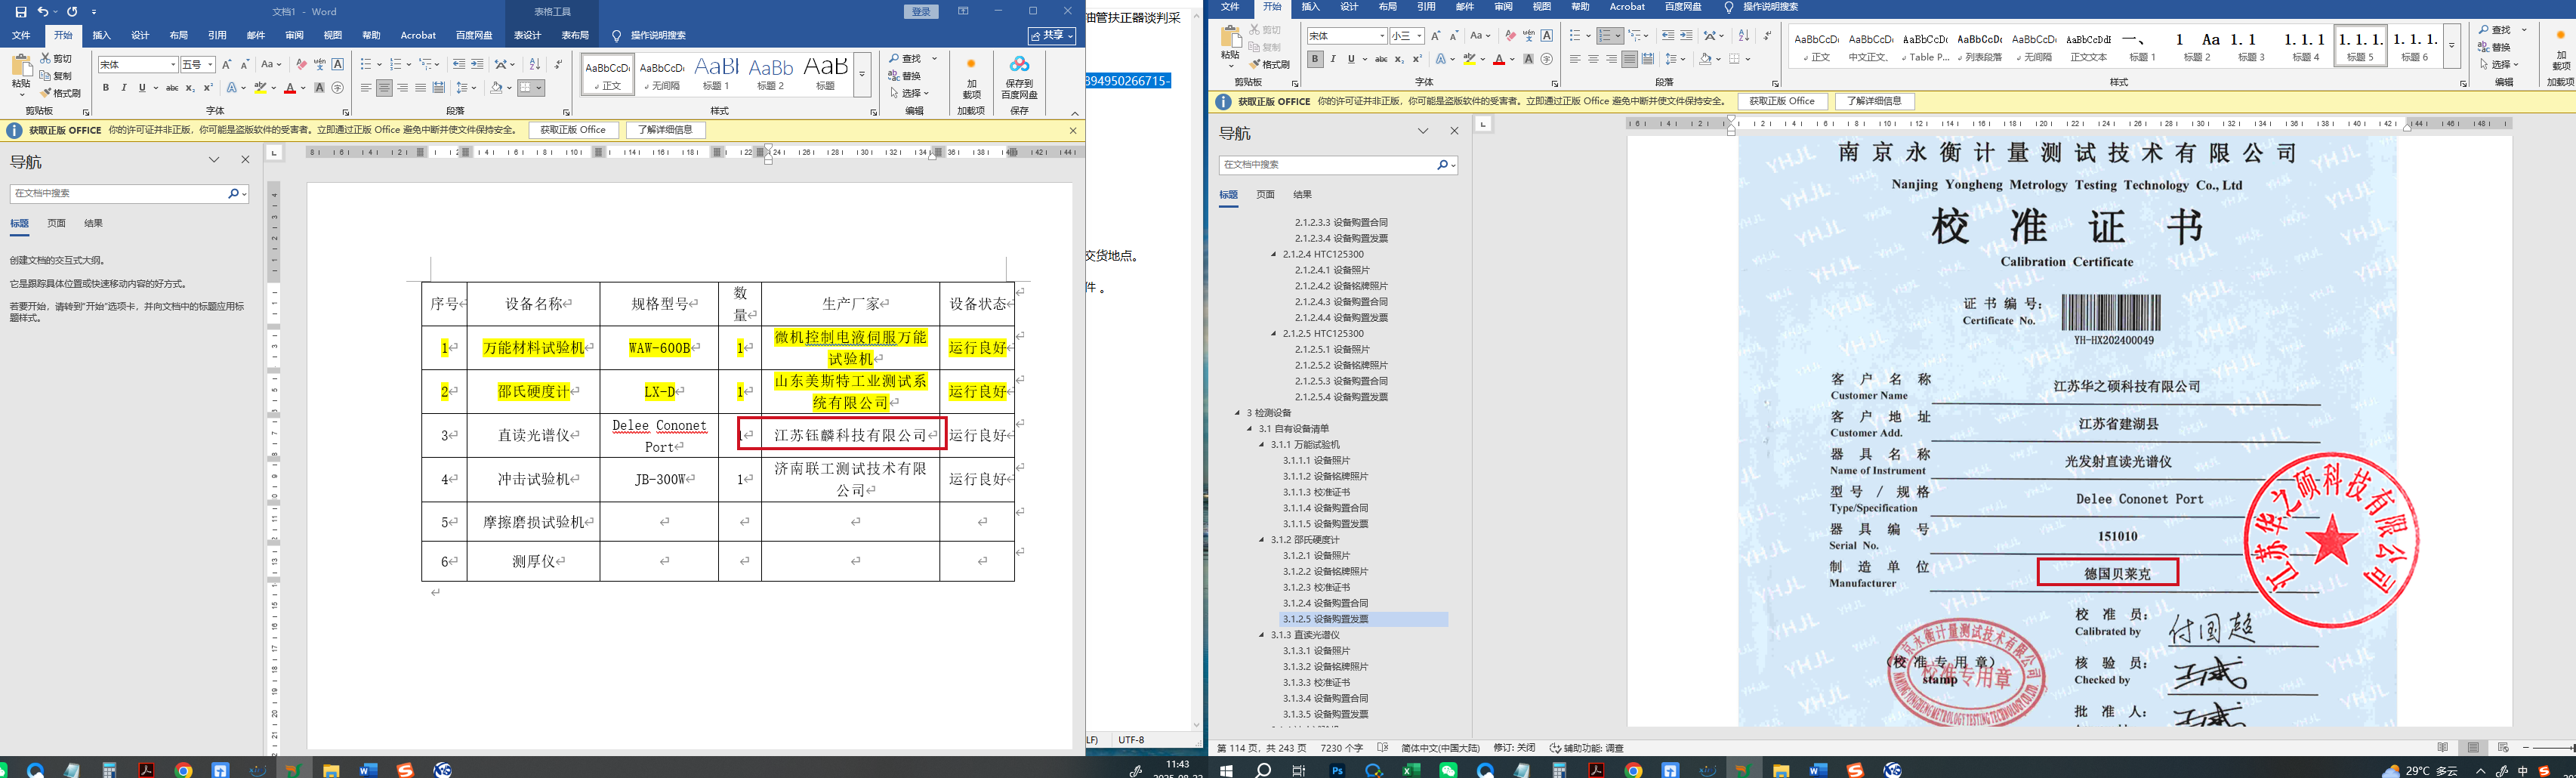Click the 共享 share button
2576x778 pixels.
(x=1053, y=36)
